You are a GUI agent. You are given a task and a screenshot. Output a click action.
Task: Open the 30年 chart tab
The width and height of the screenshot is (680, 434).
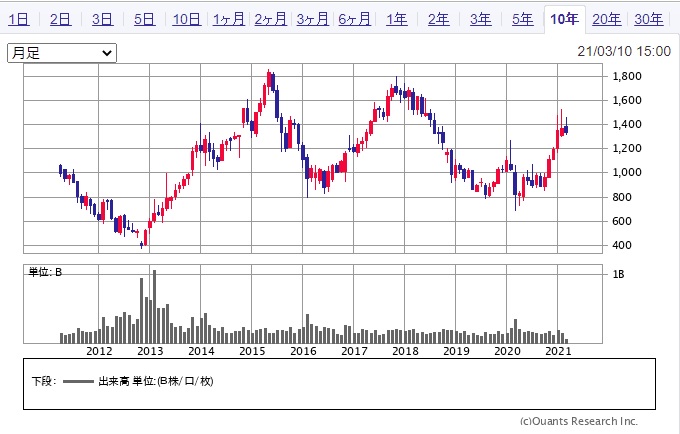point(648,20)
